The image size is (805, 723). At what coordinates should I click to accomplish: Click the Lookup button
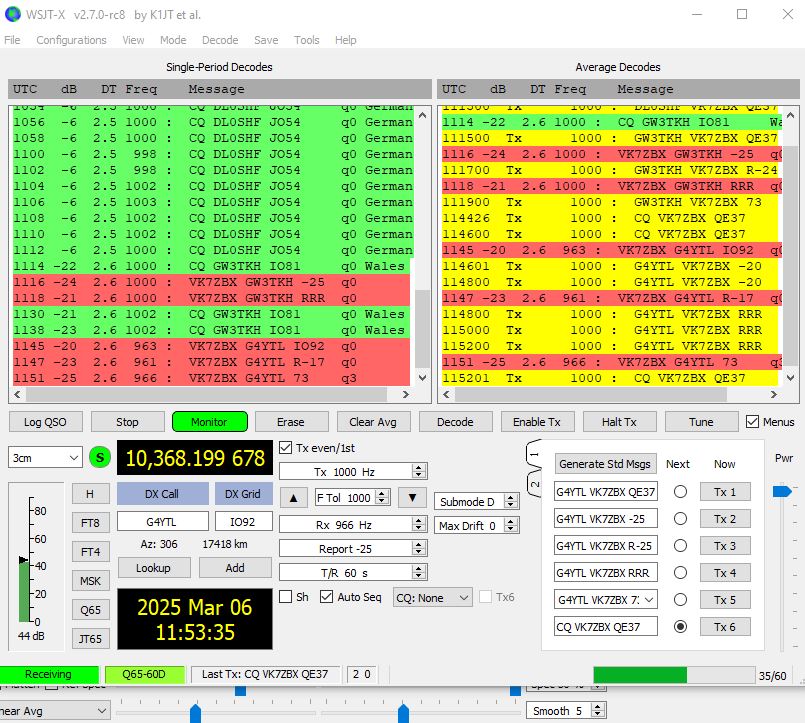click(x=154, y=567)
